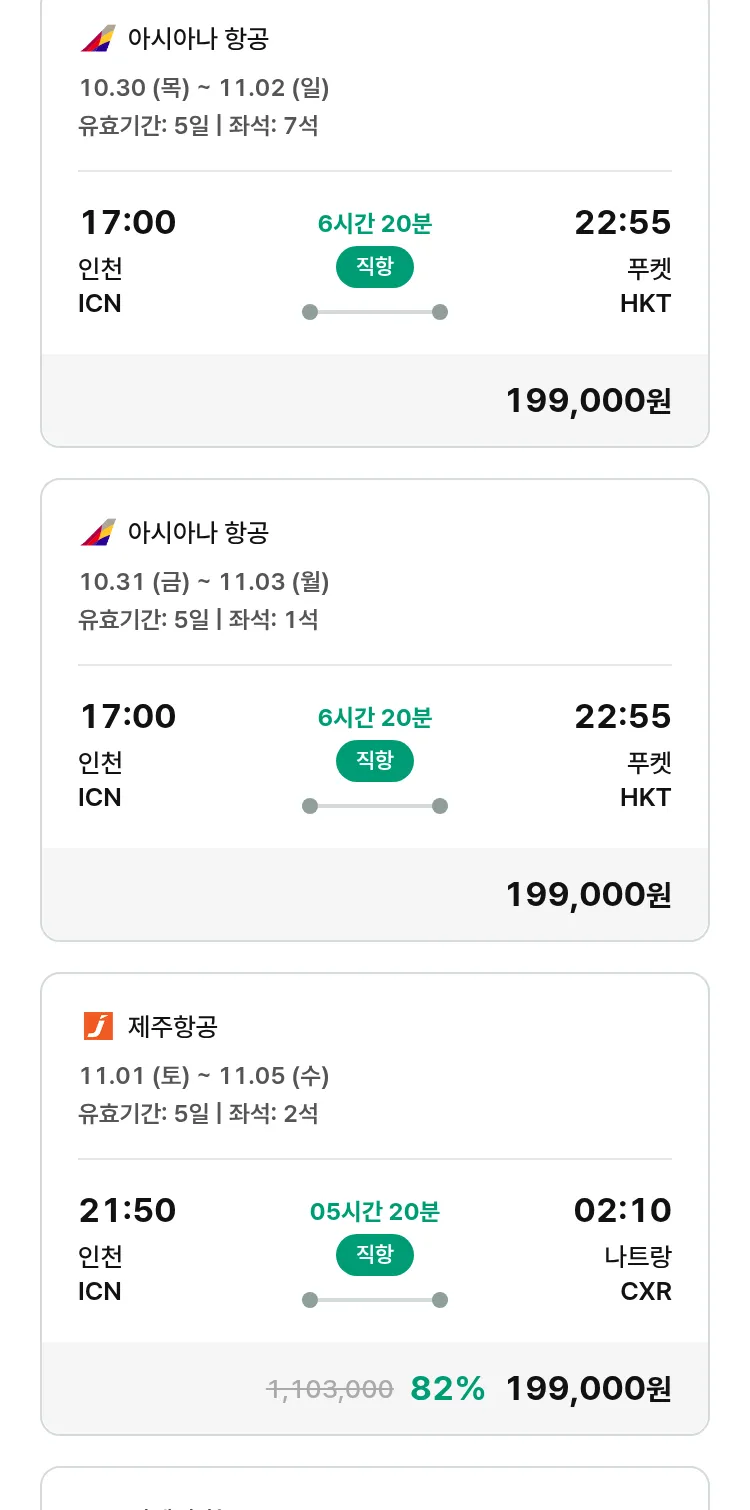Click the 02:10 arrival time
This screenshot has width=750, height=1510.
622,1210
